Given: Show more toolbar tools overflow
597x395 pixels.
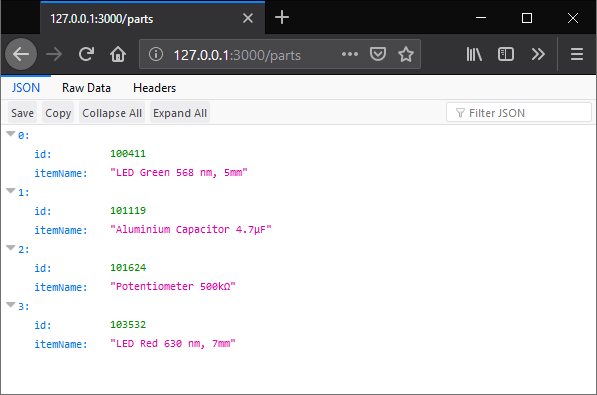Looking at the screenshot, I should (538, 54).
